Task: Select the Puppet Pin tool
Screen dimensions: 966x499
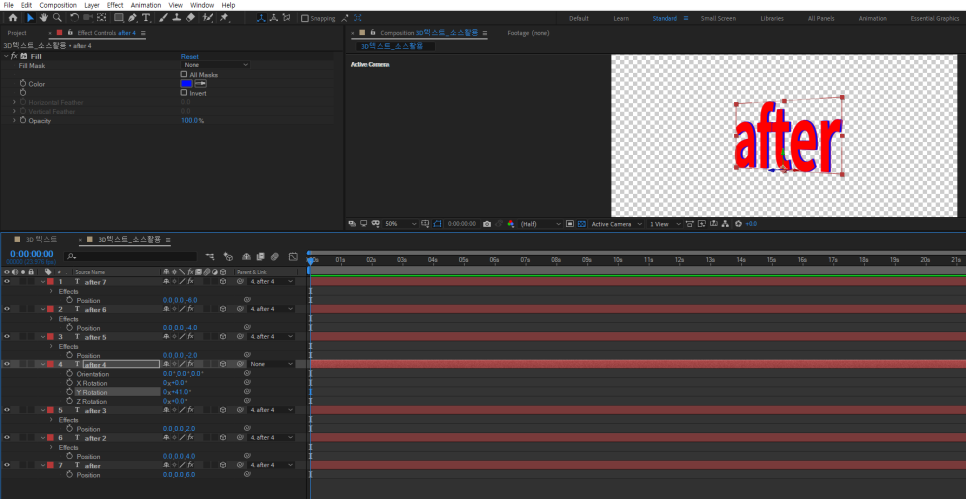Action: tap(224, 18)
